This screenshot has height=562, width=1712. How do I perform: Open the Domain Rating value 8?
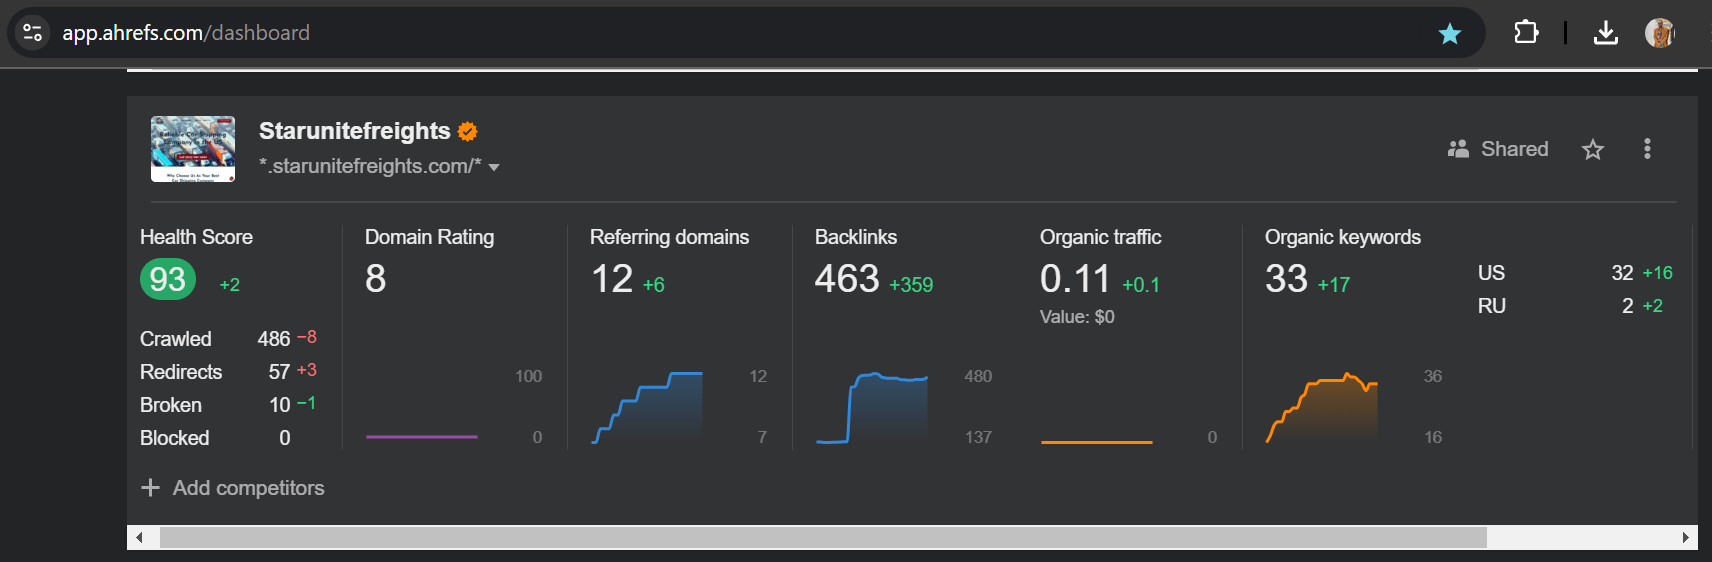[376, 279]
